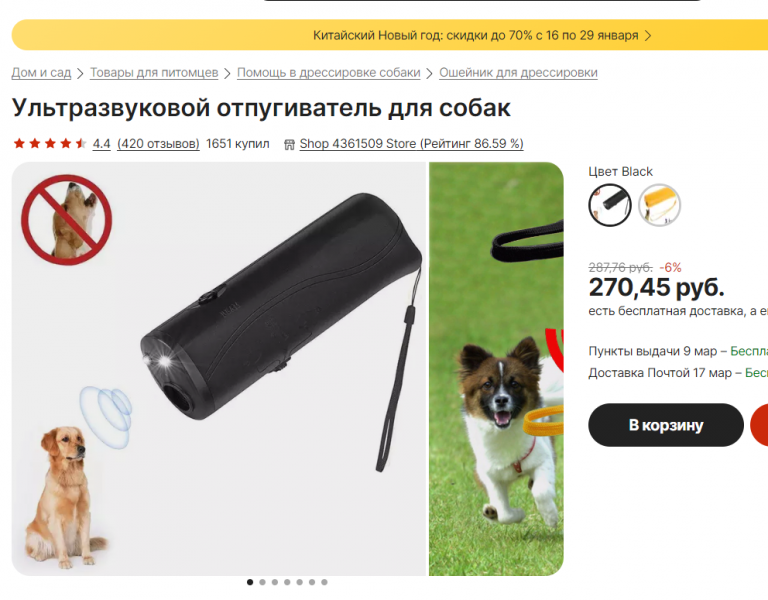Select the yellow color option

click(x=659, y=205)
